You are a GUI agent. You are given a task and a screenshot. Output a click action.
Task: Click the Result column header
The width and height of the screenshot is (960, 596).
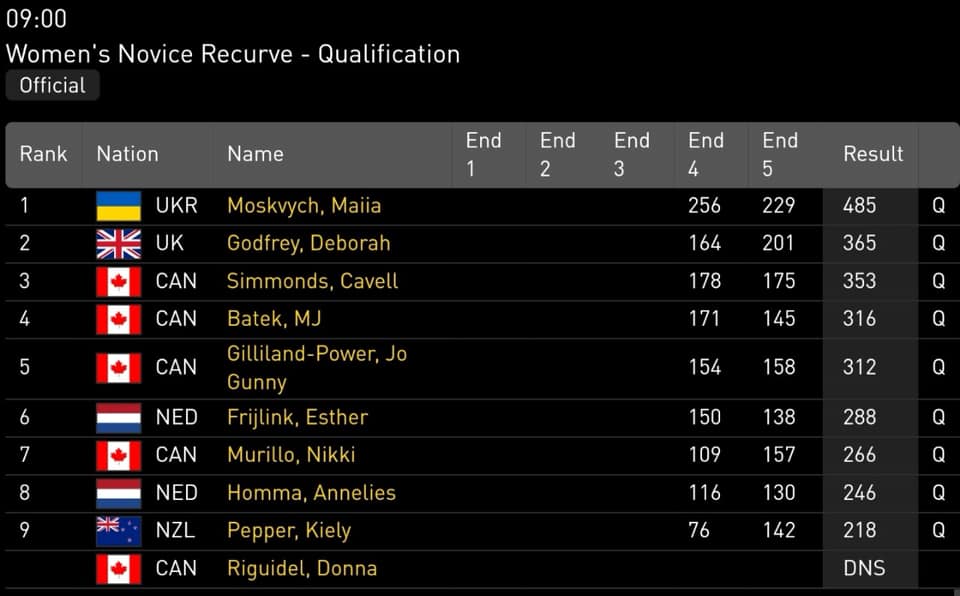click(873, 154)
